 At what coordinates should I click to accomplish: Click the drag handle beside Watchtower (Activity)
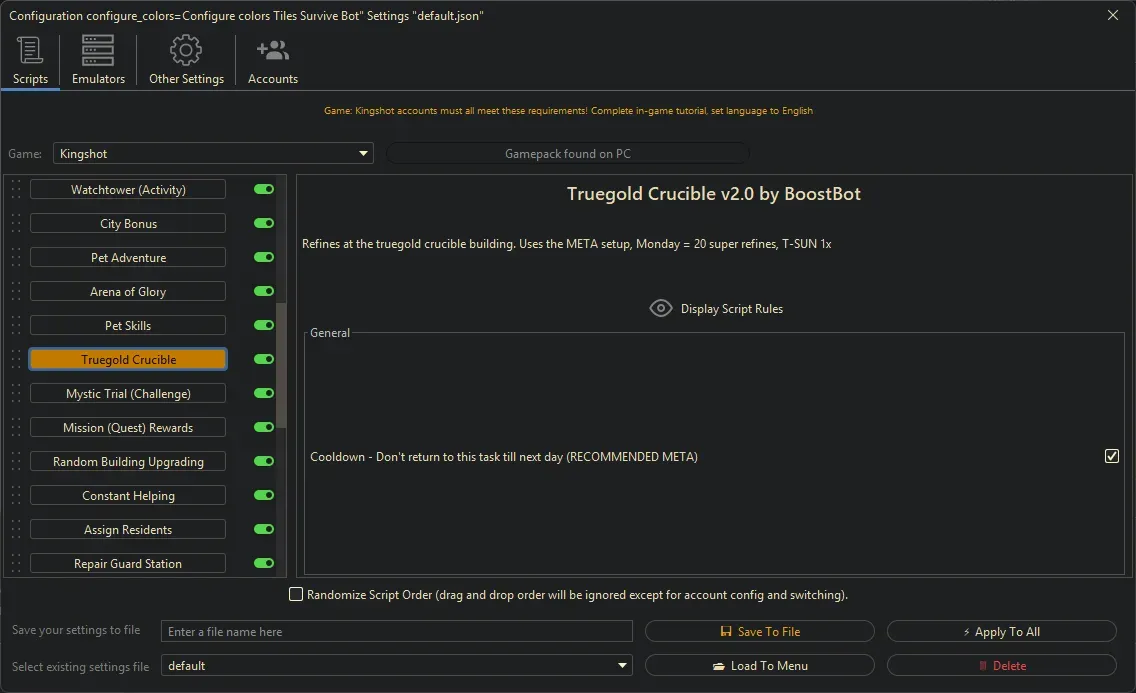click(16, 189)
